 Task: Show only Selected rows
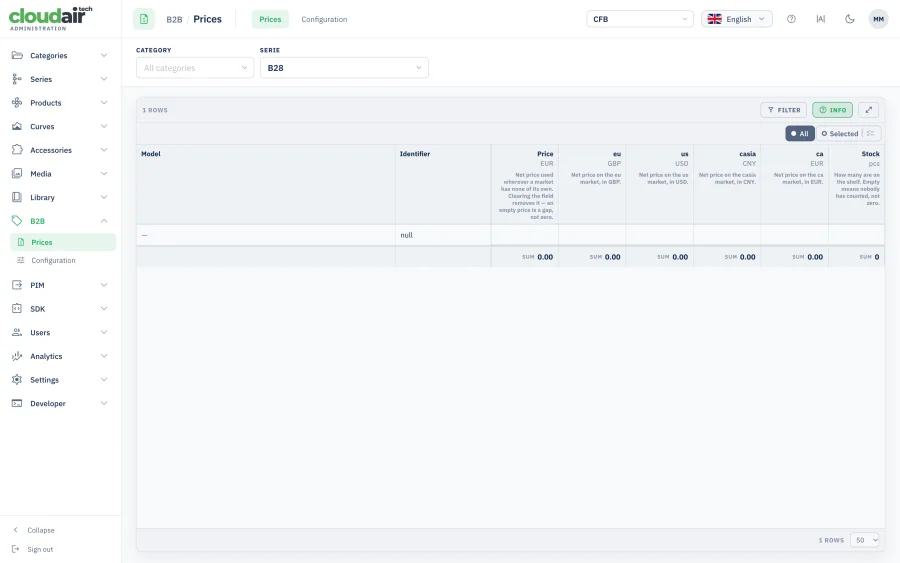click(840, 133)
